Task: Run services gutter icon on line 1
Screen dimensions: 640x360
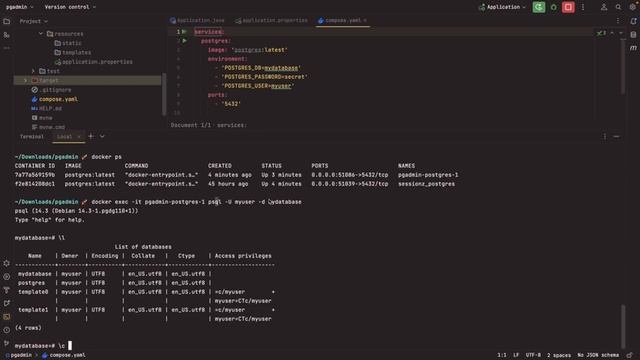Action: [x=184, y=31]
